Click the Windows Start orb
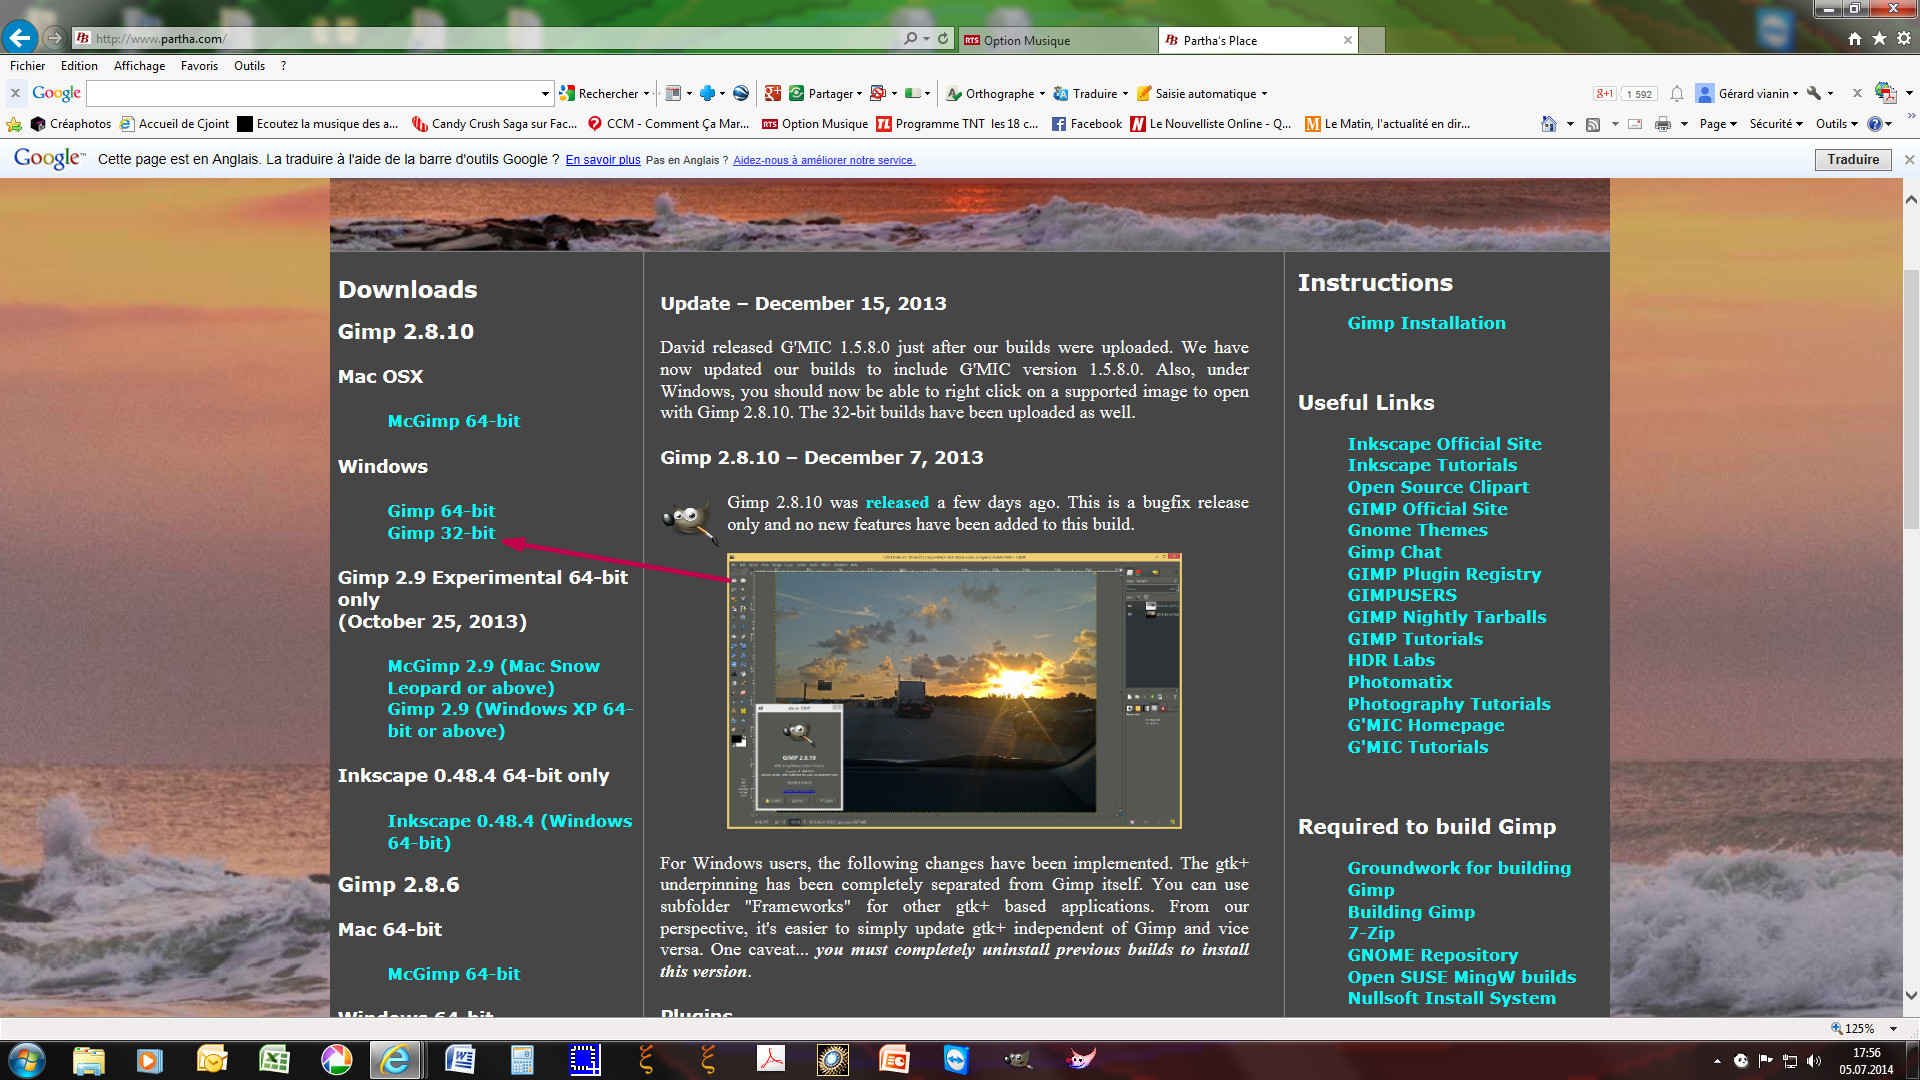The width and height of the screenshot is (1920, 1080). (x=26, y=1060)
